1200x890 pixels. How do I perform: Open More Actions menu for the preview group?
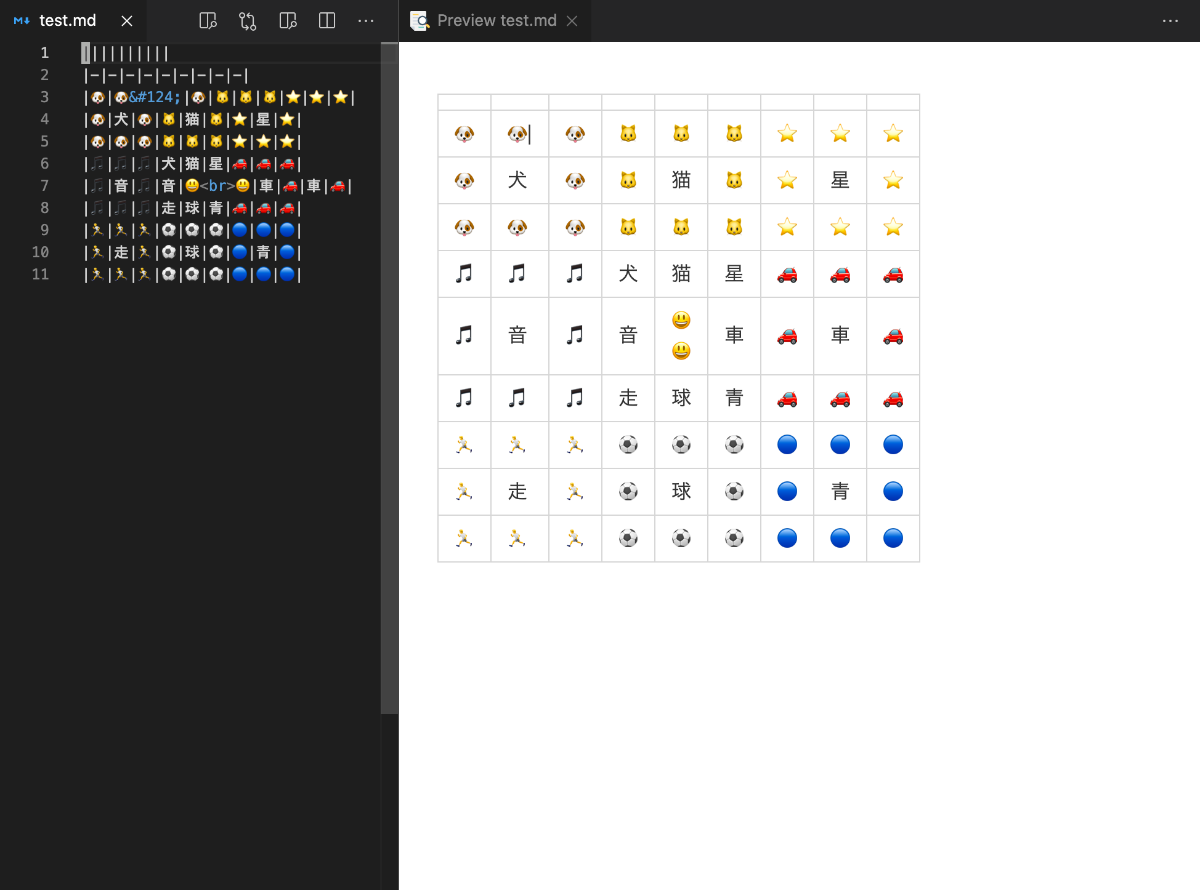[x=1171, y=20]
